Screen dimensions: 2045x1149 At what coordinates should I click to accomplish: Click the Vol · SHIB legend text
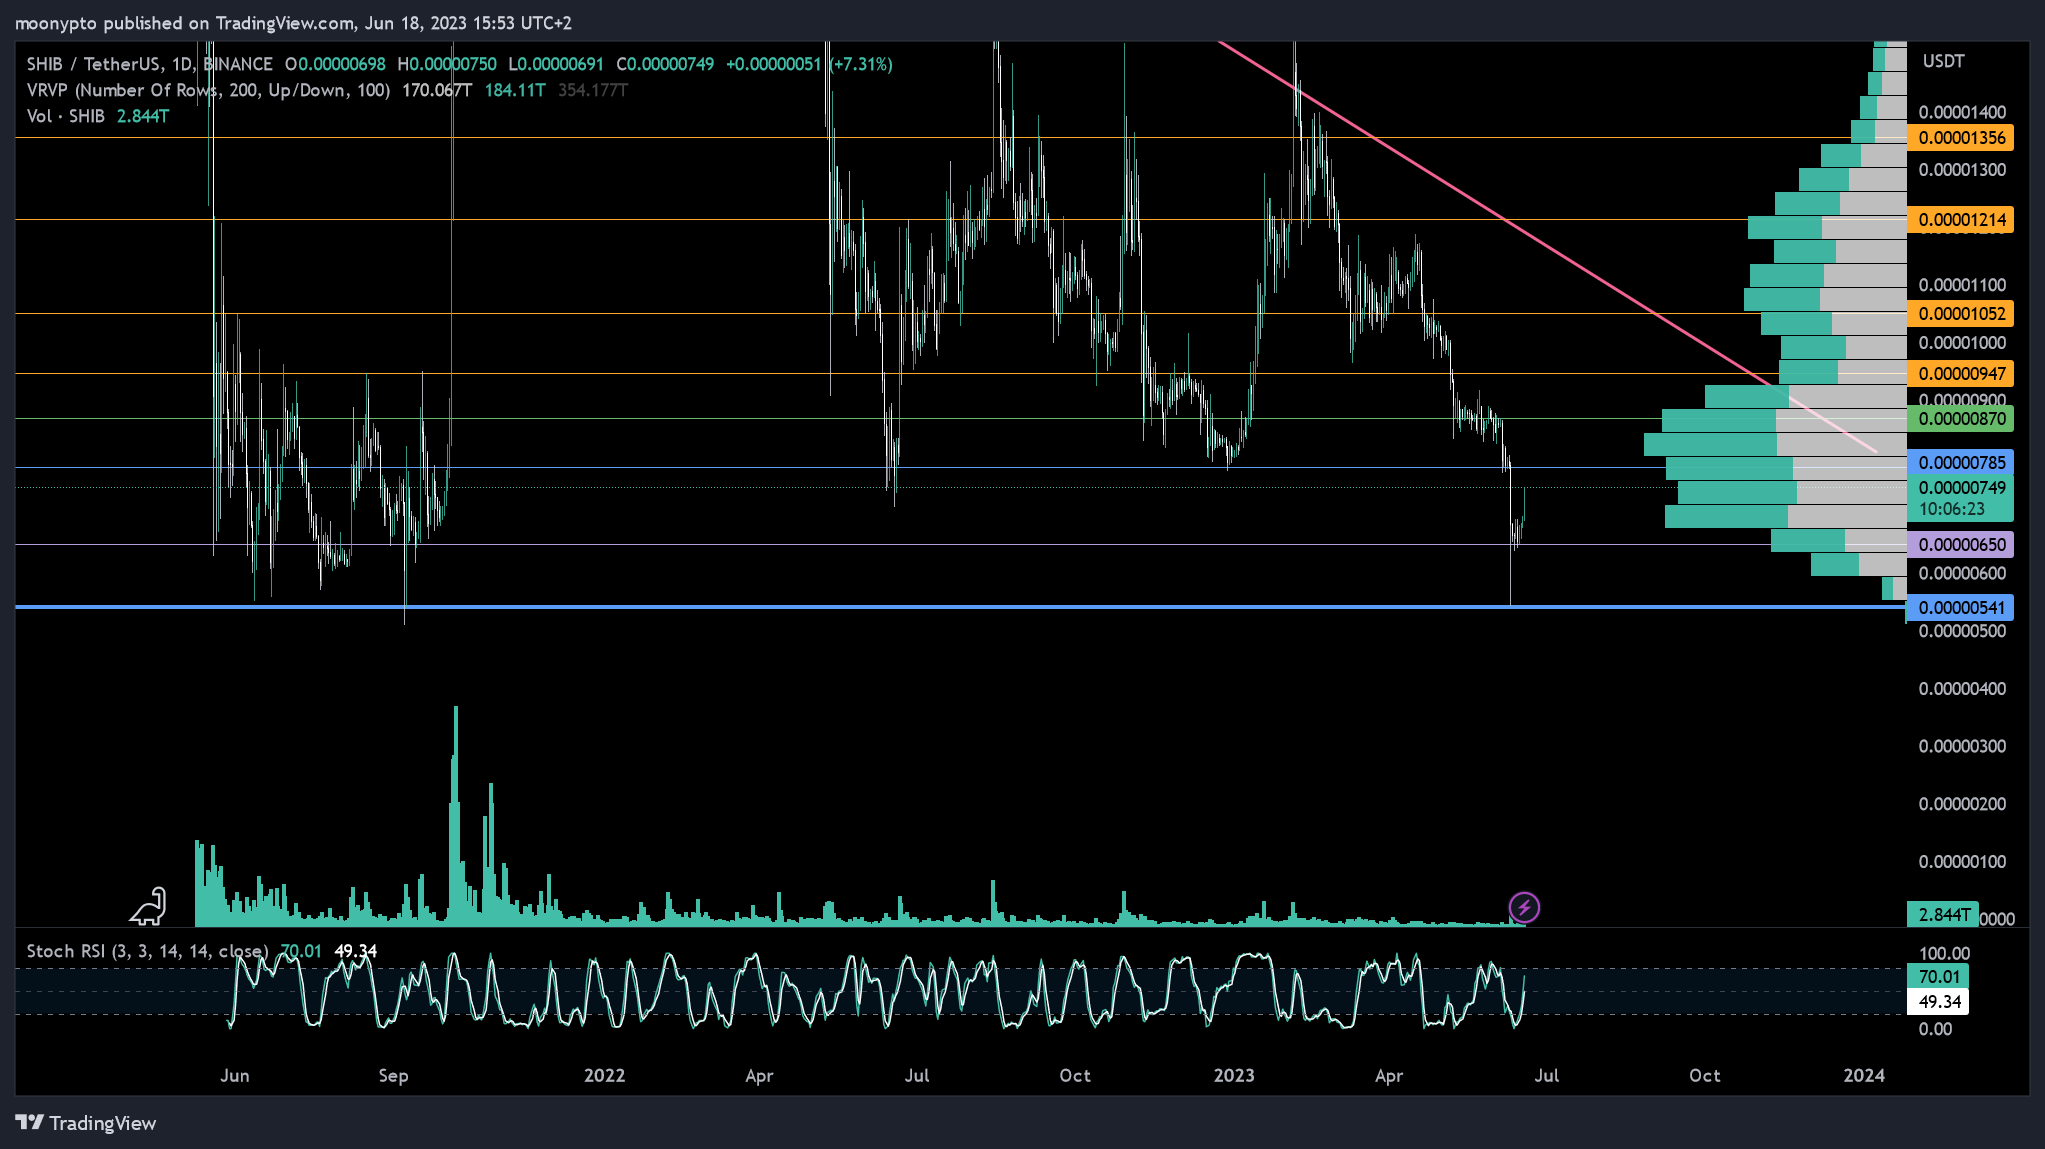66,116
